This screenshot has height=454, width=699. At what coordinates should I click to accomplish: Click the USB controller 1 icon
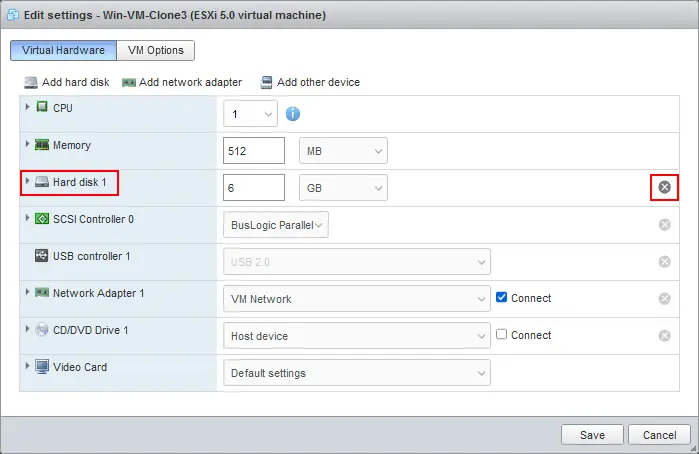[41, 256]
